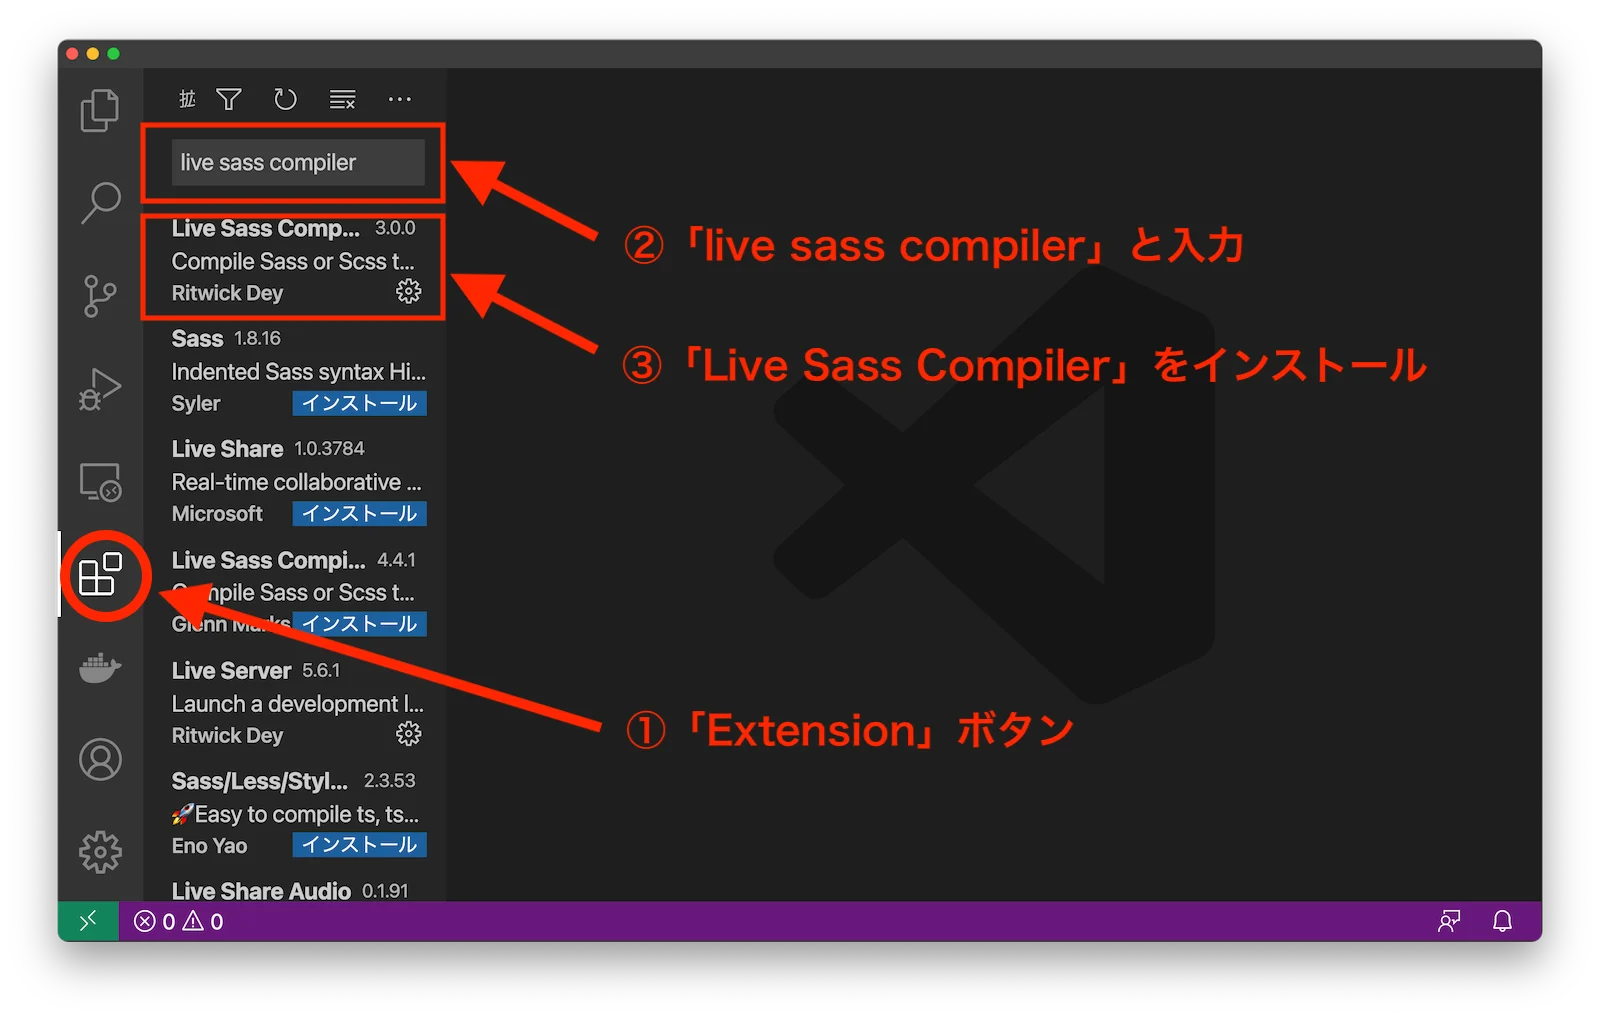
Task: Click the remote indicator in the status bar
Action: click(87, 920)
